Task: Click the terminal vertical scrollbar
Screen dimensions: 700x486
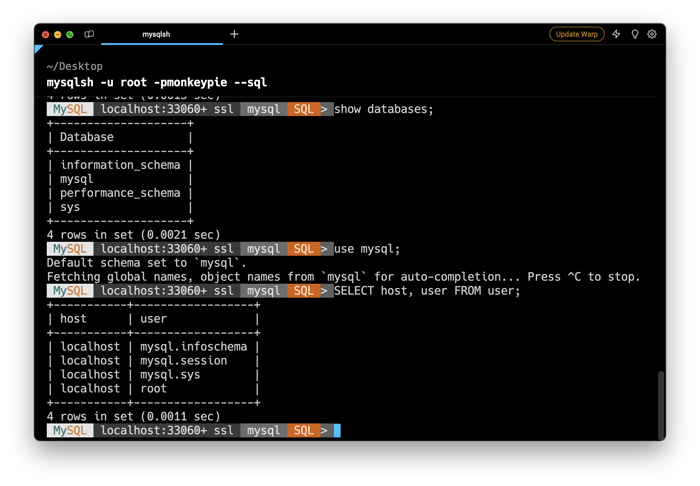Action: point(661,404)
